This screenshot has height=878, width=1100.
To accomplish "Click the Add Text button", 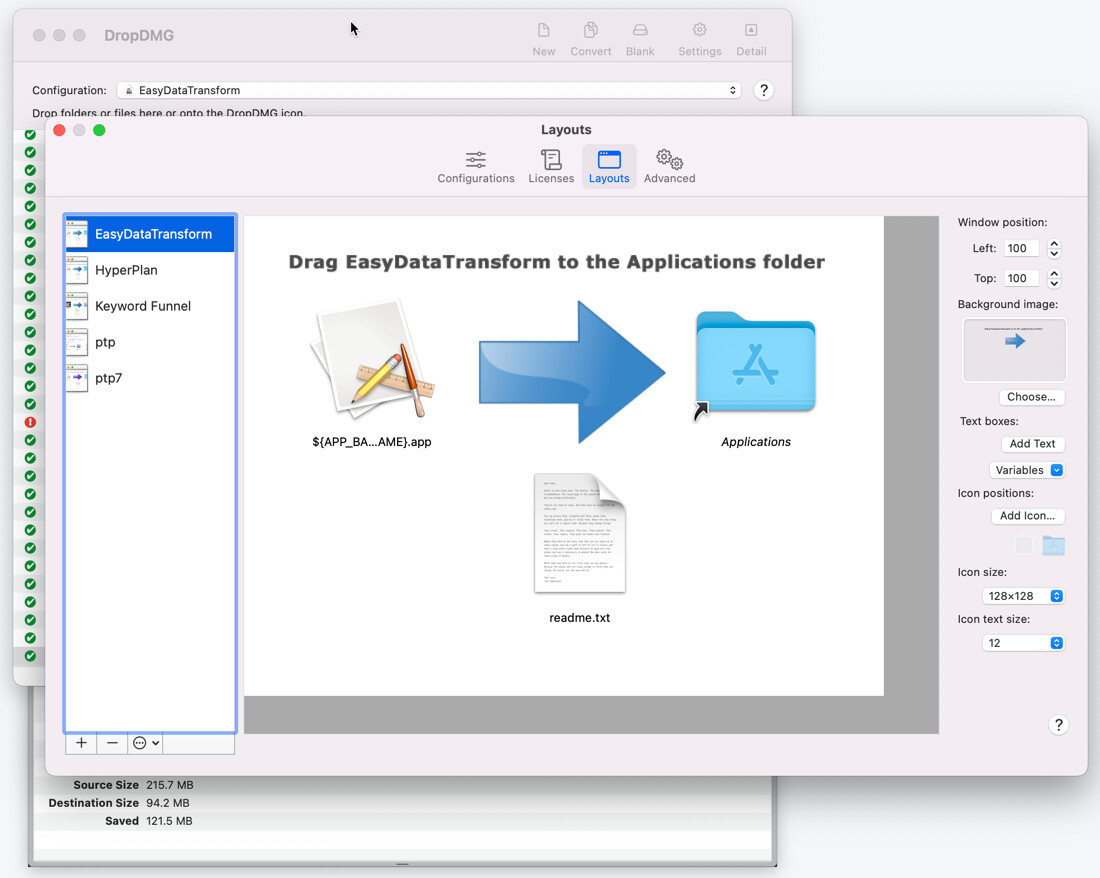I will (x=1032, y=444).
